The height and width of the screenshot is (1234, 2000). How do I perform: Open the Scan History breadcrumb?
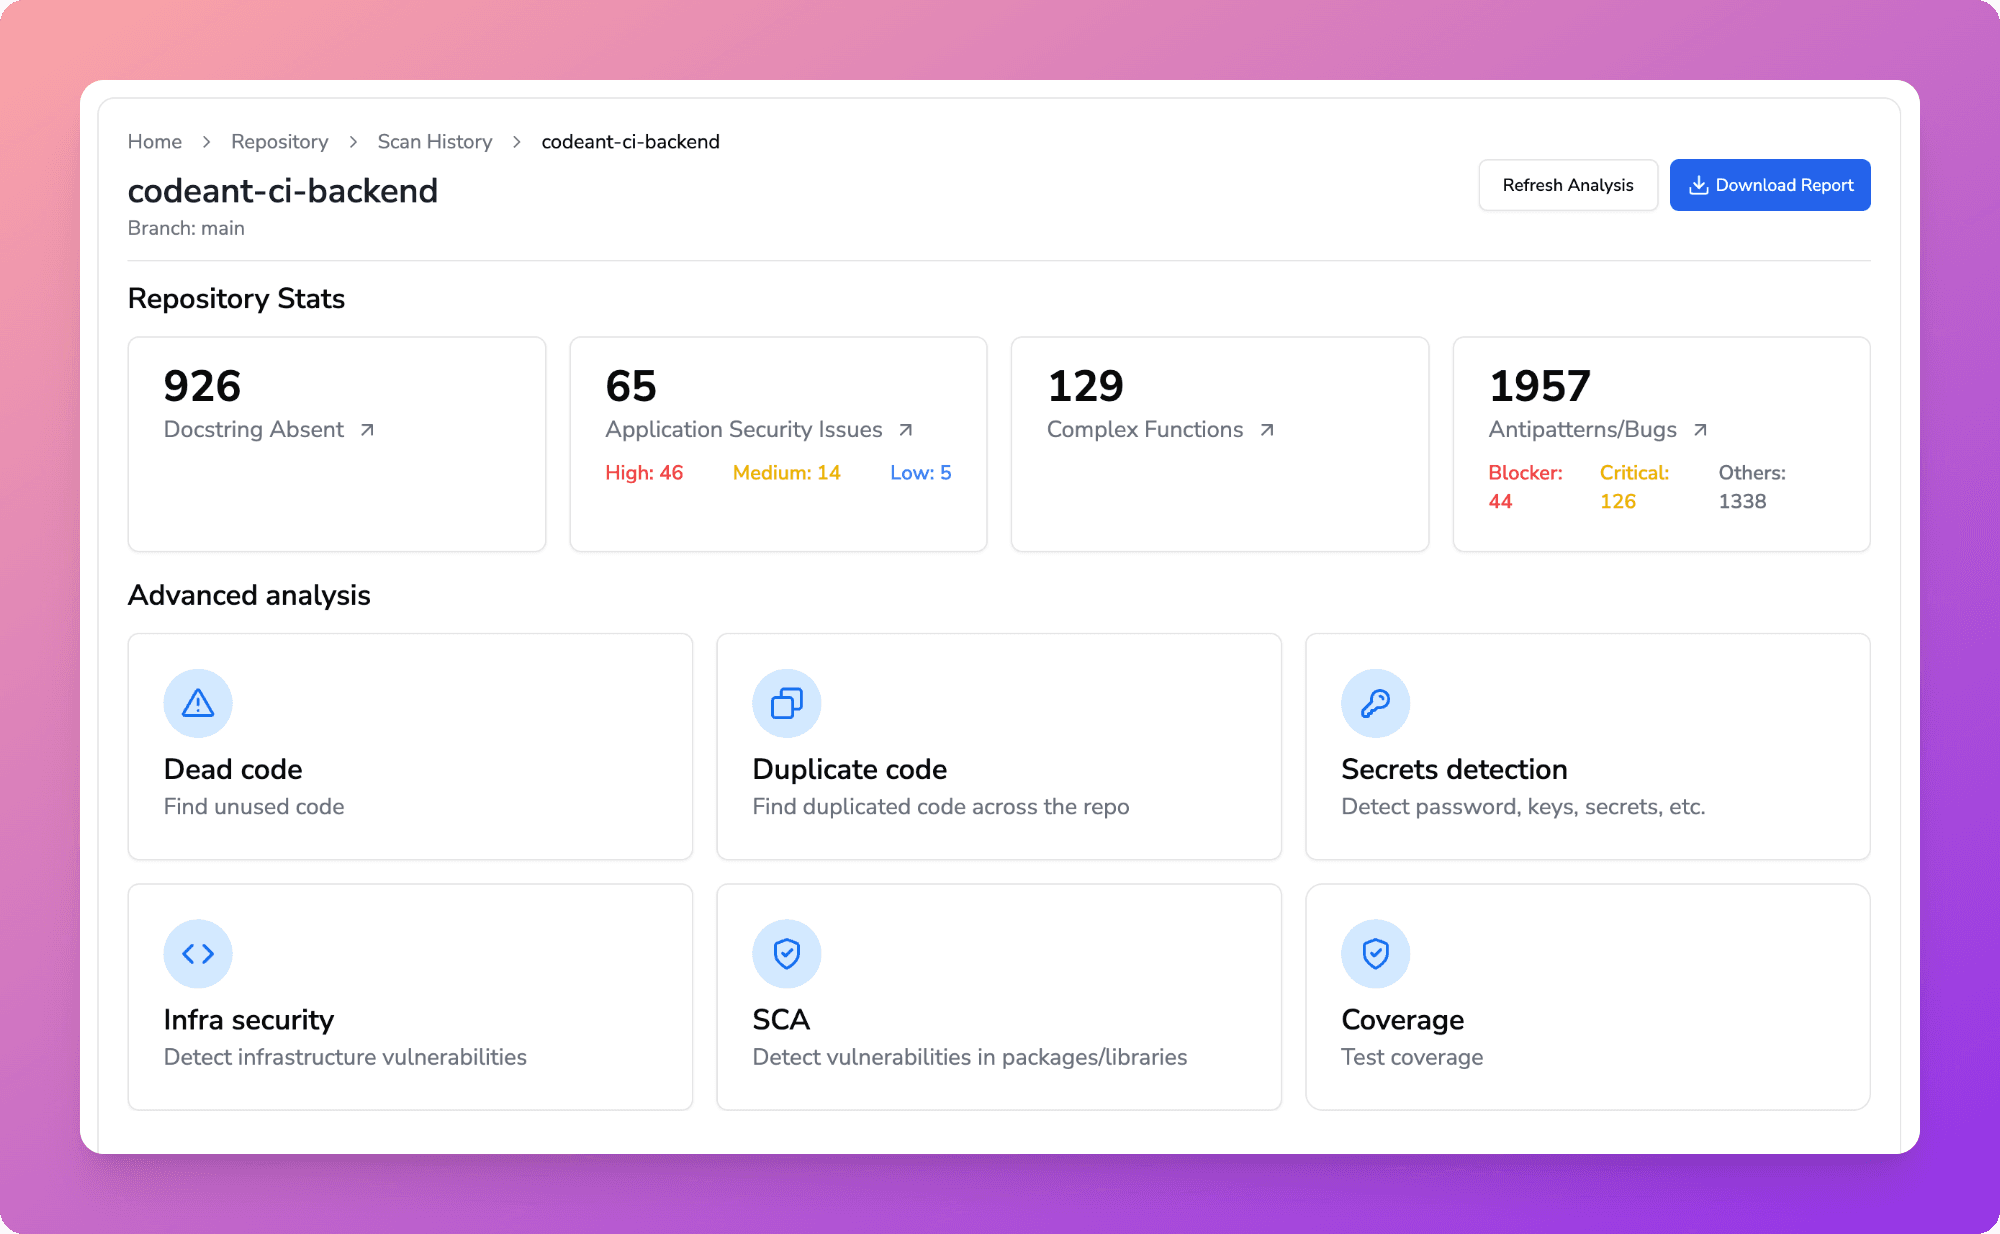point(434,142)
